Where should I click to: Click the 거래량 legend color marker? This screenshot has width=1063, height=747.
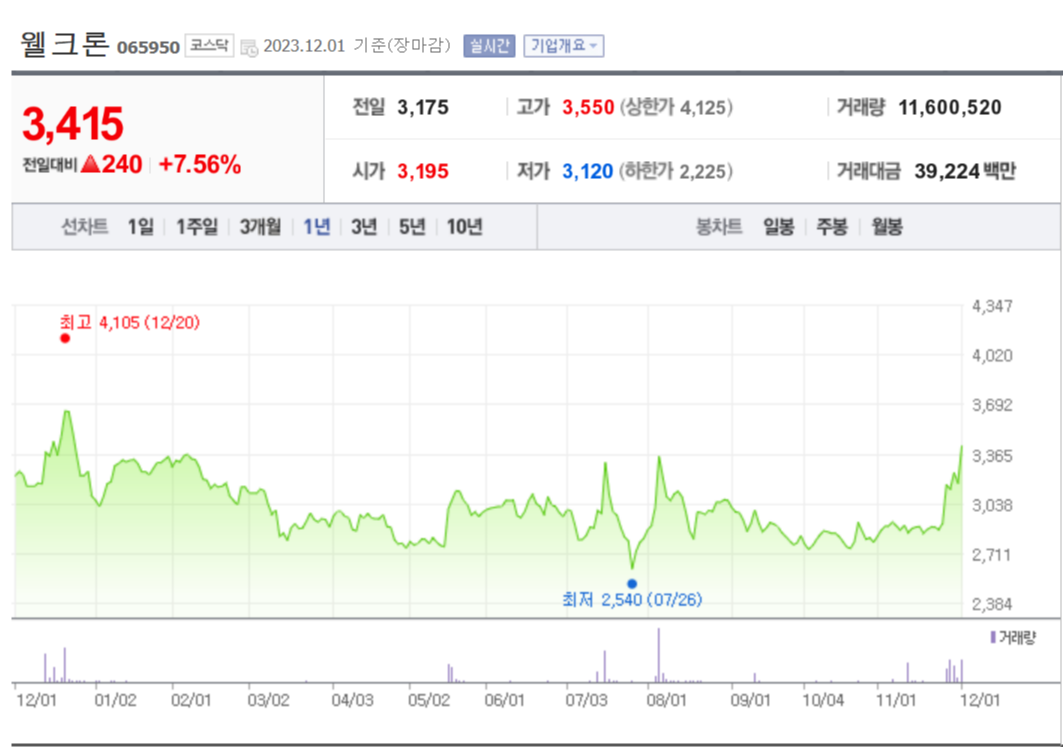pos(993,637)
